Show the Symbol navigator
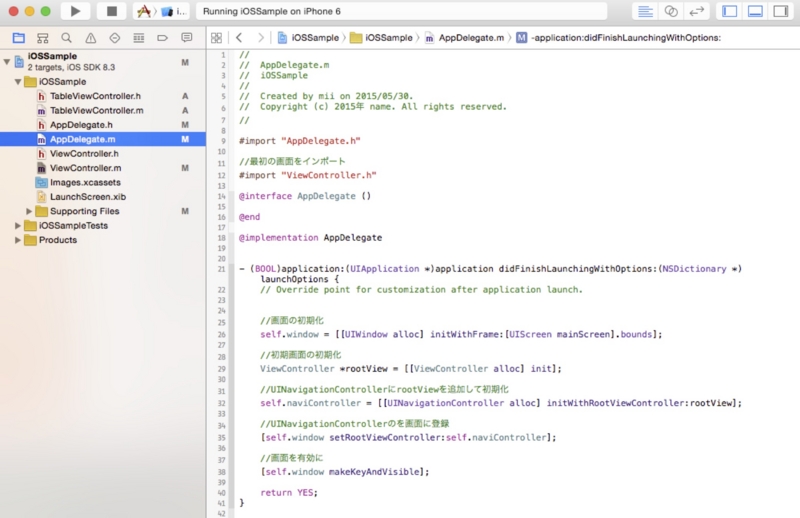The image size is (800, 518). pos(43,38)
